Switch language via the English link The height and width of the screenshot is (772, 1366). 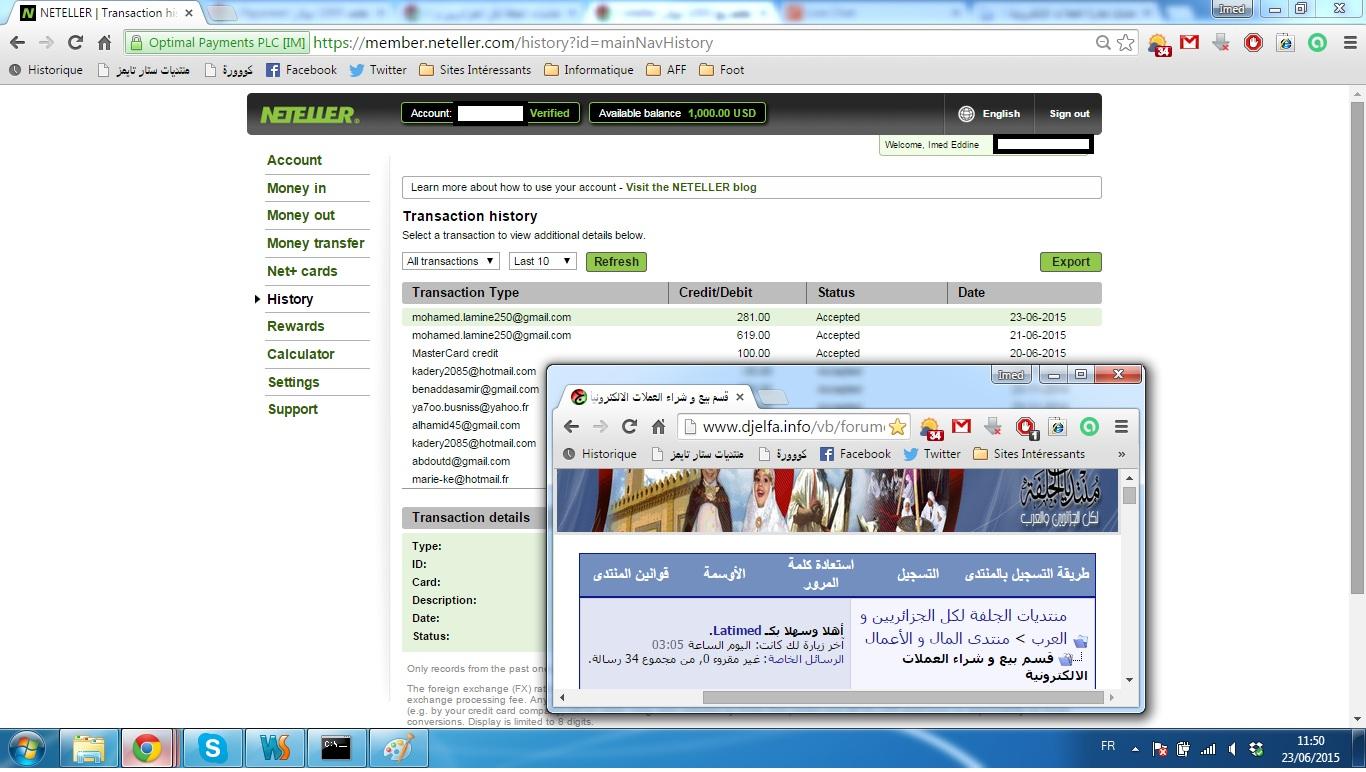pyautogui.click(x=1001, y=114)
